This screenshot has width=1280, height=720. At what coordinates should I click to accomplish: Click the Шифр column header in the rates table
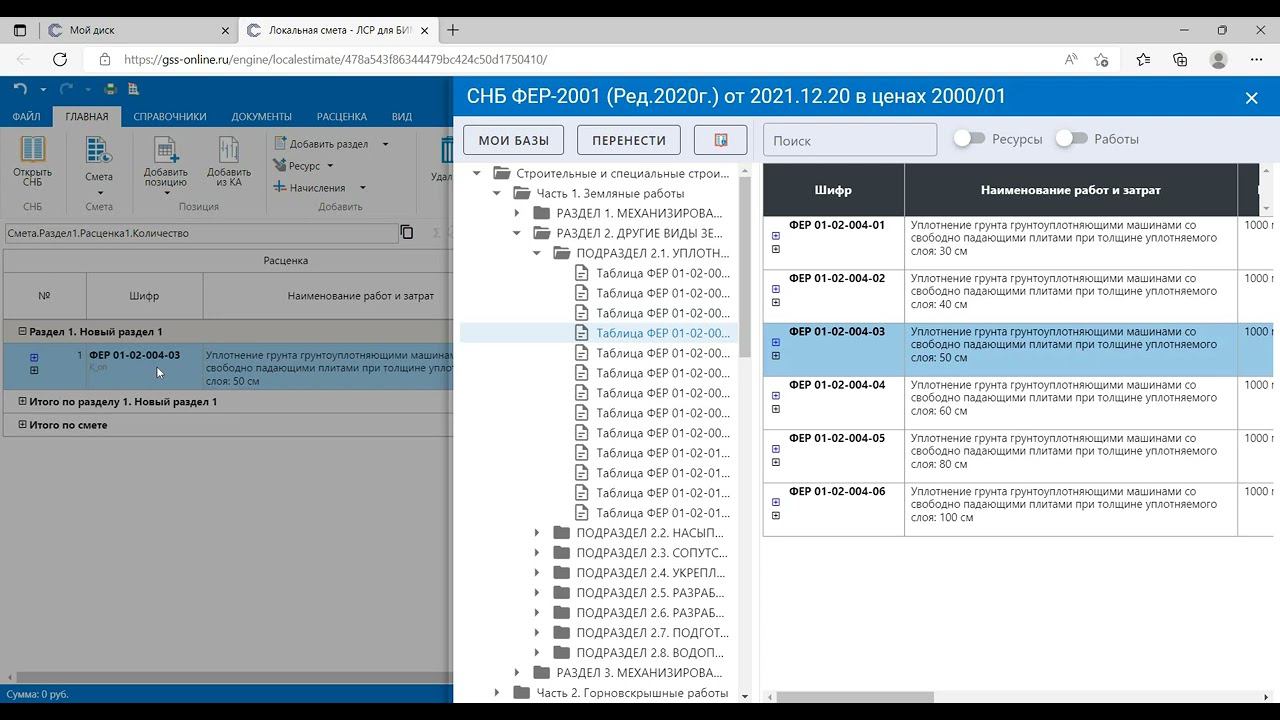pyautogui.click(x=833, y=190)
